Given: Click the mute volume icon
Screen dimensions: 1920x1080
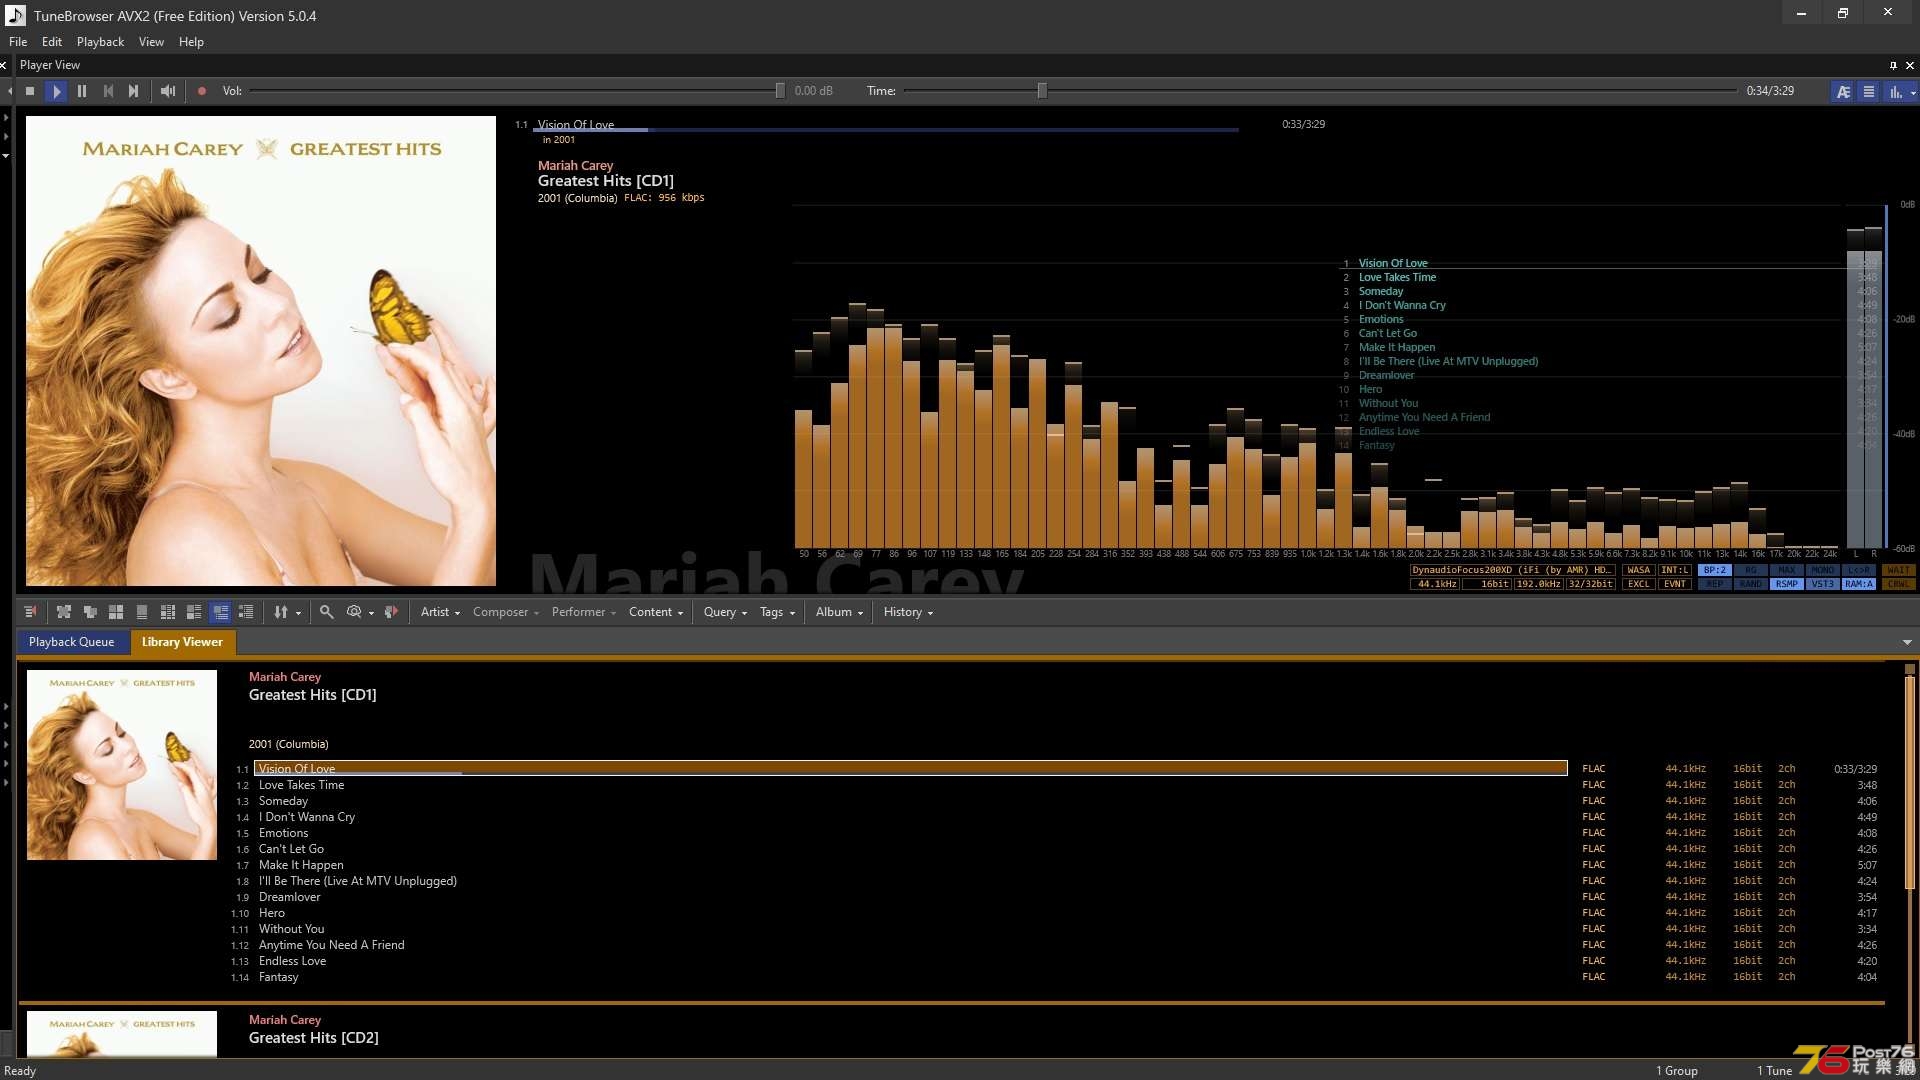Looking at the screenshot, I should click(x=166, y=90).
